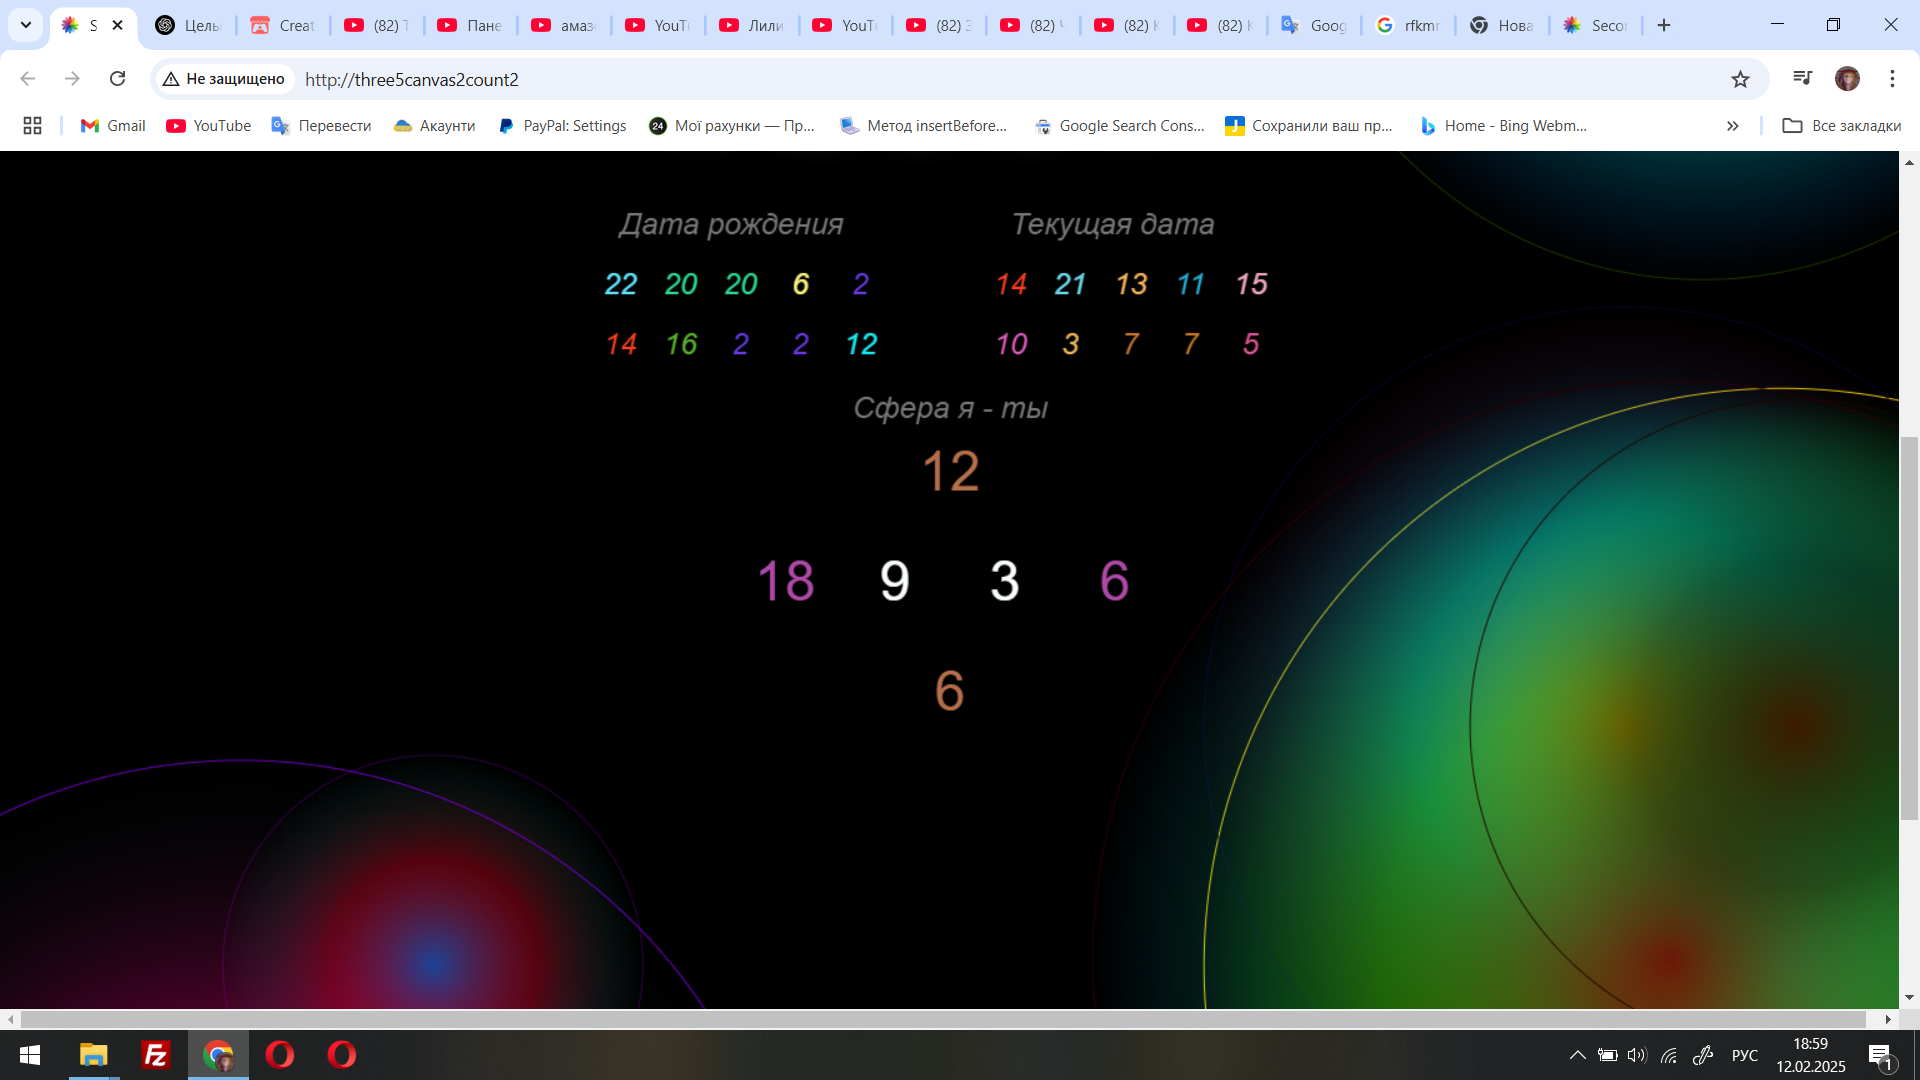Image resolution: width=1920 pixels, height=1080 pixels.
Task: Switch to the Creat tab
Action: (283, 25)
